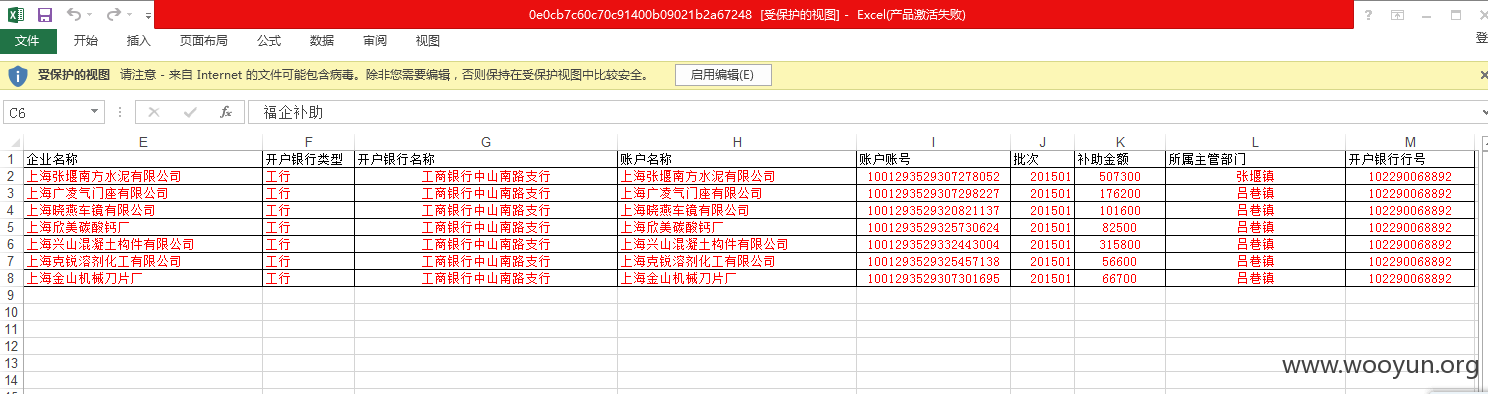This screenshot has width=1488, height=394.
Task: Click account number 1001293529307278052
Action: point(933,176)
